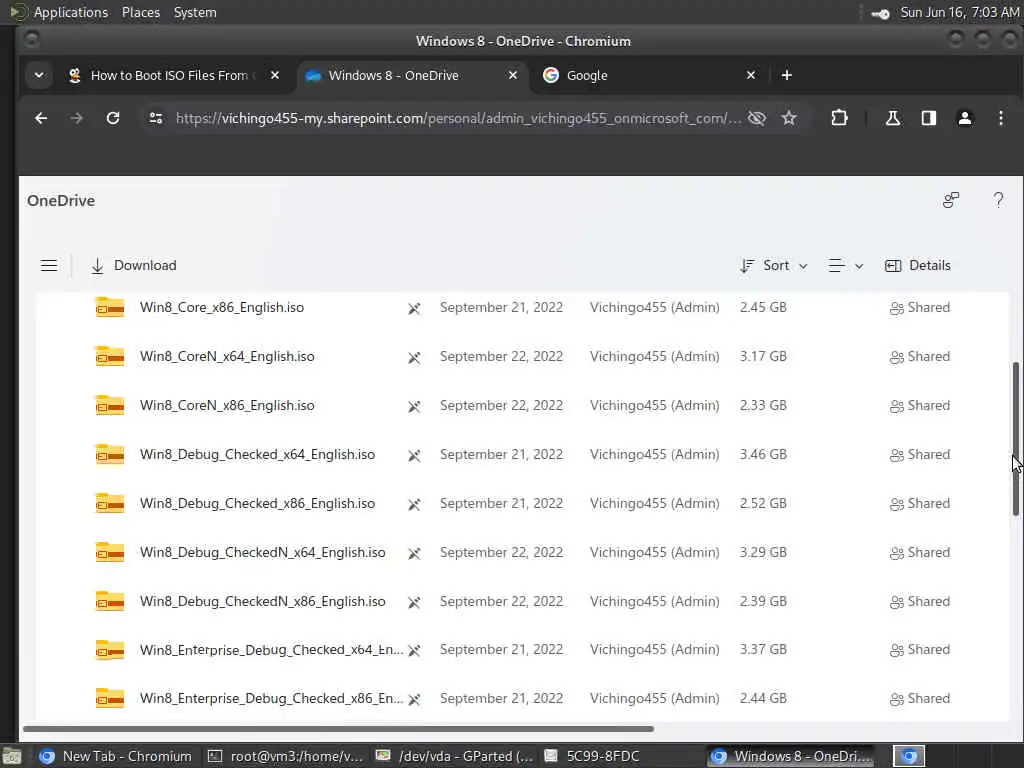This screenshot has width=1024, height=768.
Task: Switch to the /dev/vda - GParted taskbar window
Action: click(x=455, y=756)
